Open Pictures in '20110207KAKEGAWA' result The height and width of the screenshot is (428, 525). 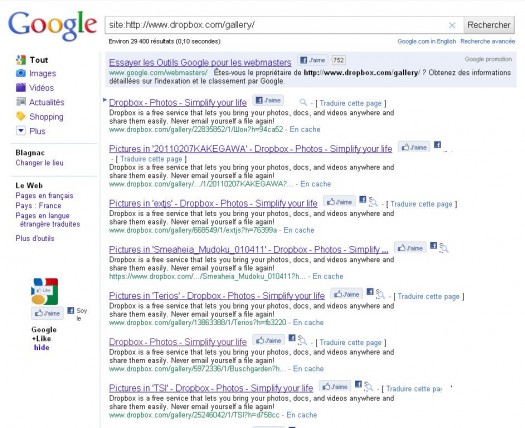(x=250, y=149)
